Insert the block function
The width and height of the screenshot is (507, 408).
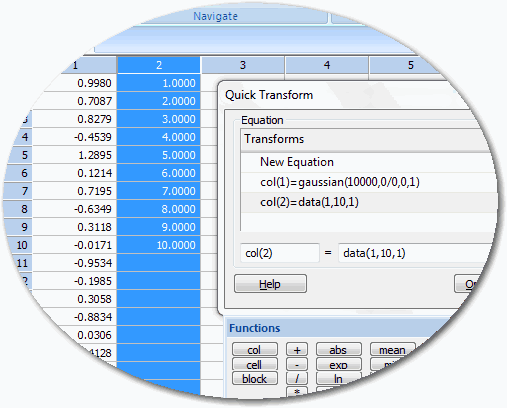pos(255,379)
